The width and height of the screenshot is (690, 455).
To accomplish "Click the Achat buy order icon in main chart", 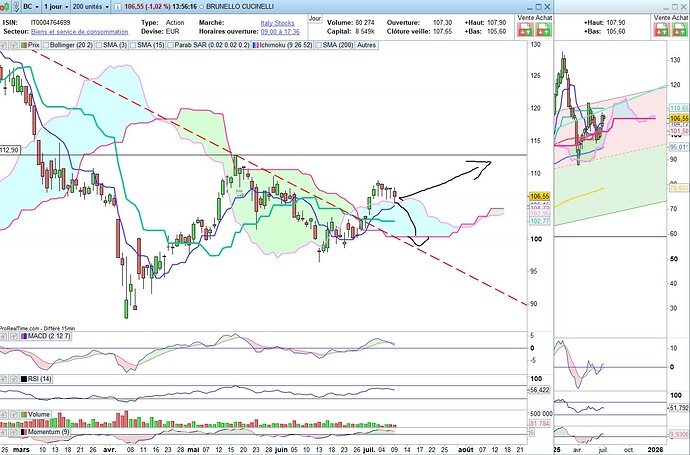I will coord(543,29).
